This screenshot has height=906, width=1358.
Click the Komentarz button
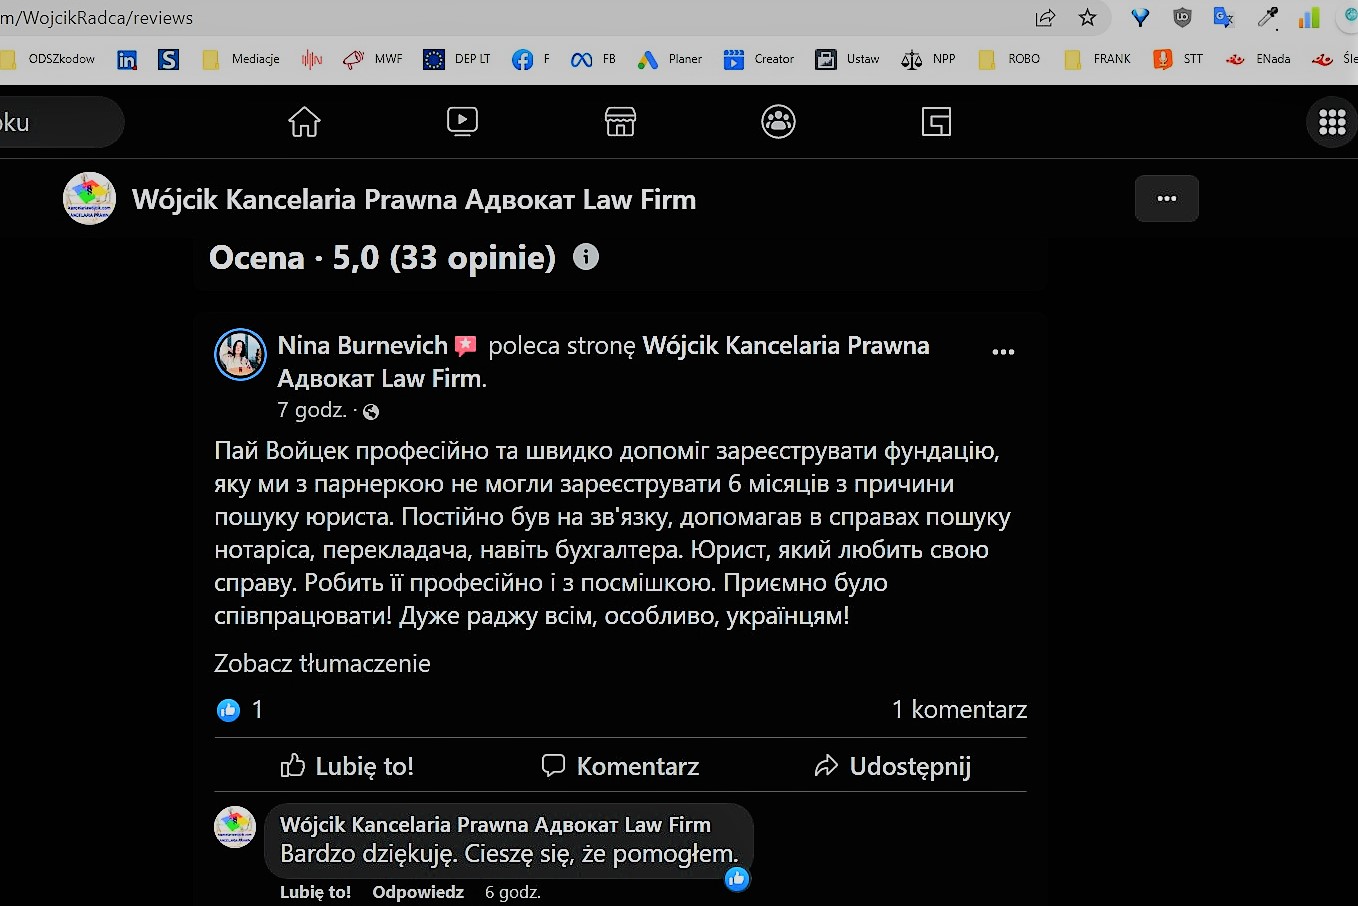click(x=620, y=766)
